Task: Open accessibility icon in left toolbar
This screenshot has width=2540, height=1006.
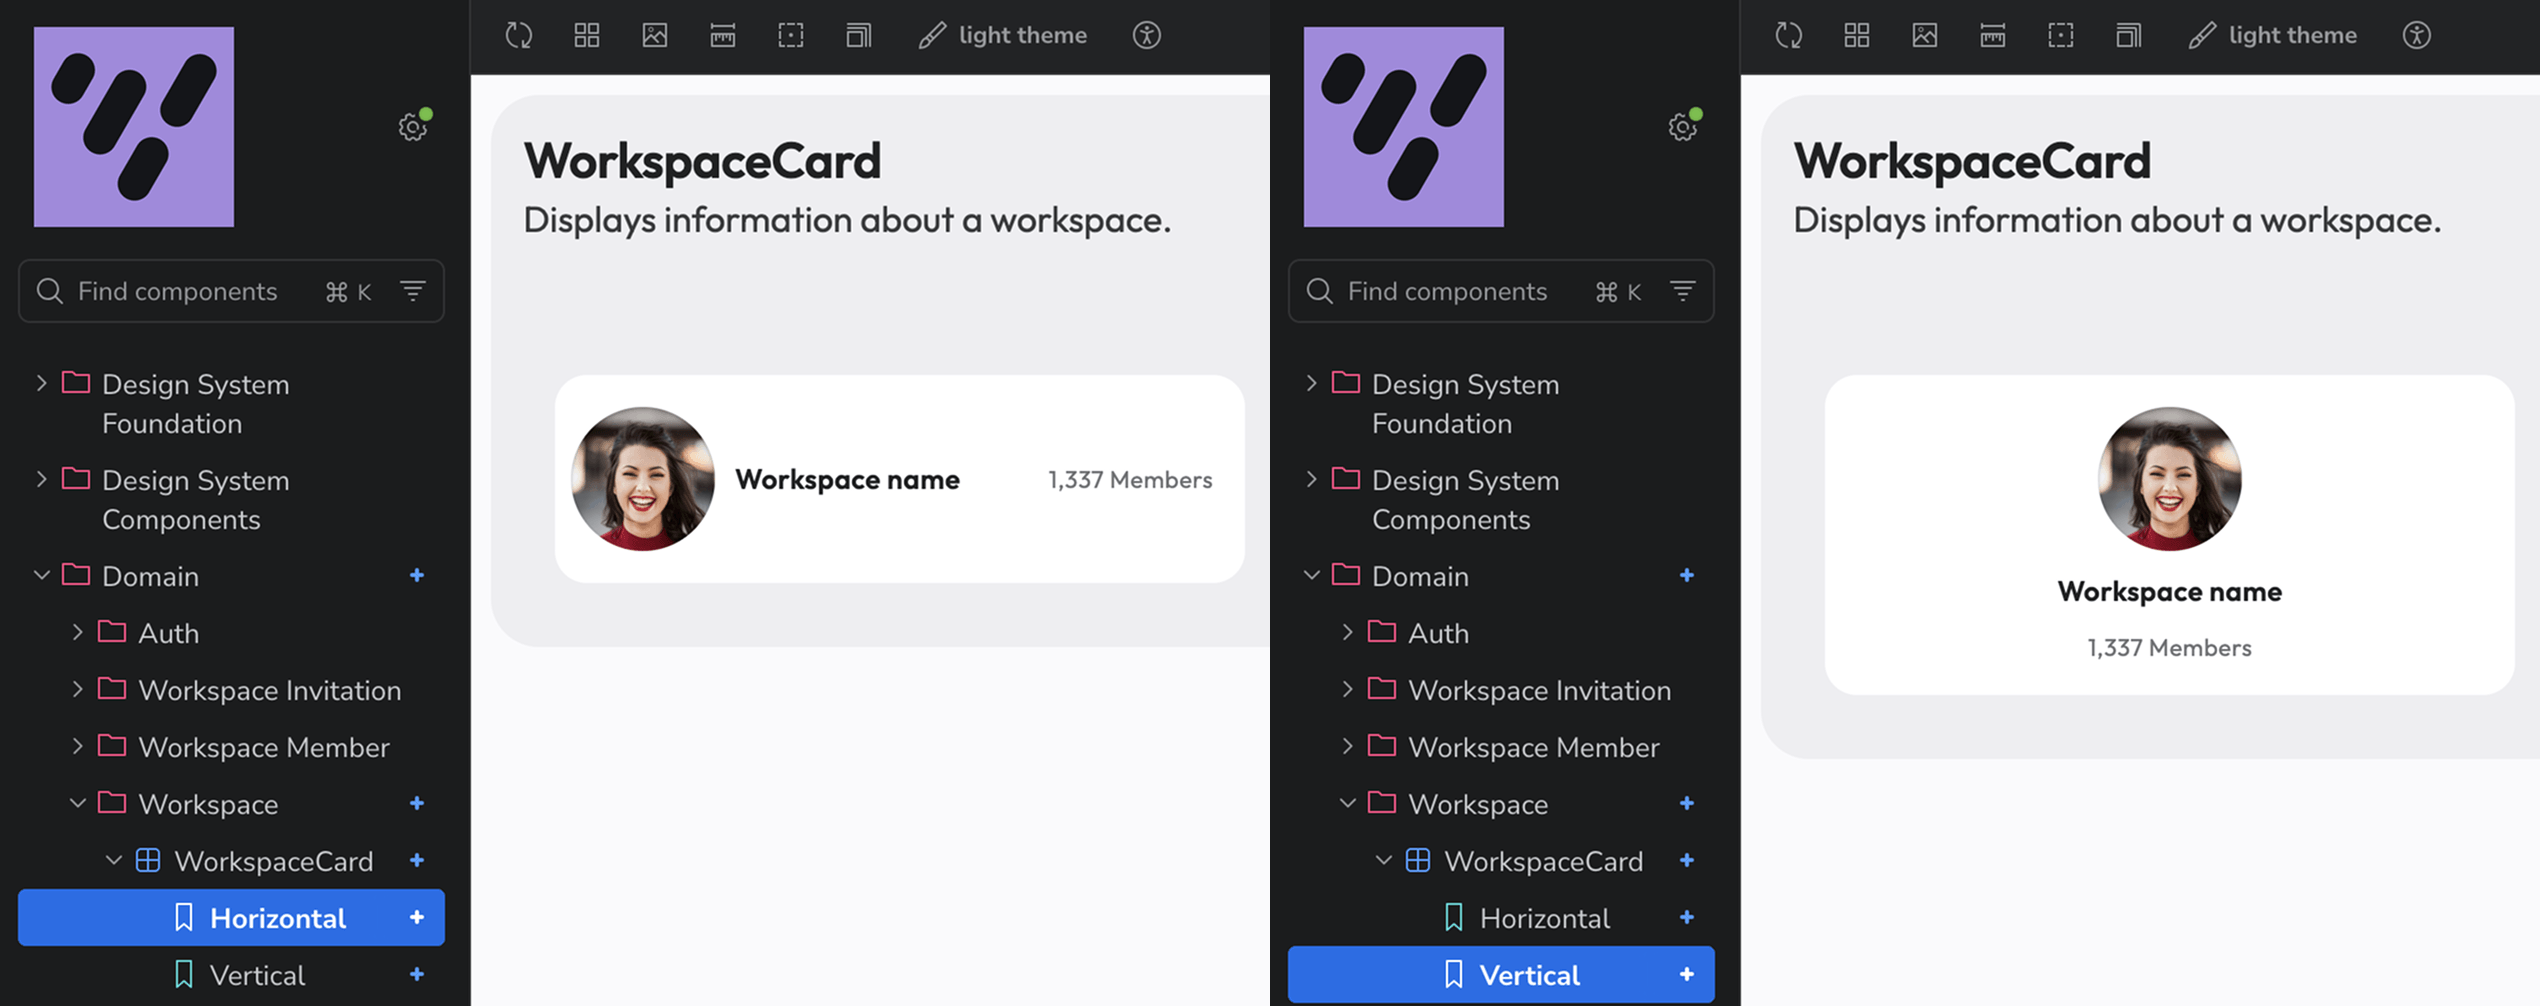Action: [1147, 35]
